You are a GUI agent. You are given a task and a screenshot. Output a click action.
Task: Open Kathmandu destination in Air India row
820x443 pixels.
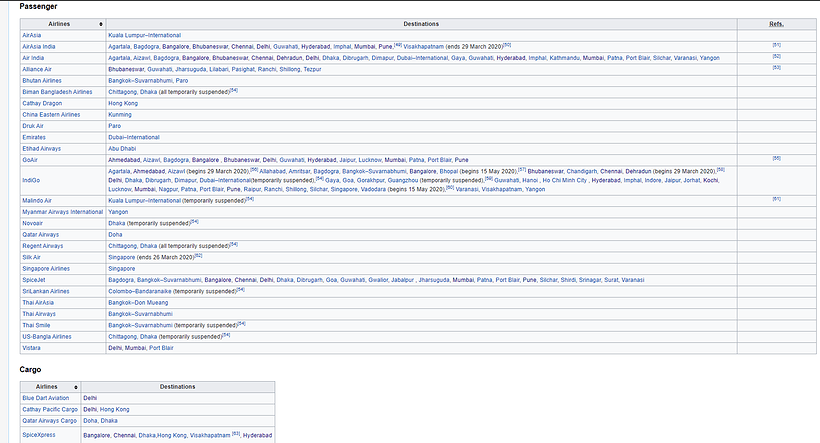click(564, 58)
